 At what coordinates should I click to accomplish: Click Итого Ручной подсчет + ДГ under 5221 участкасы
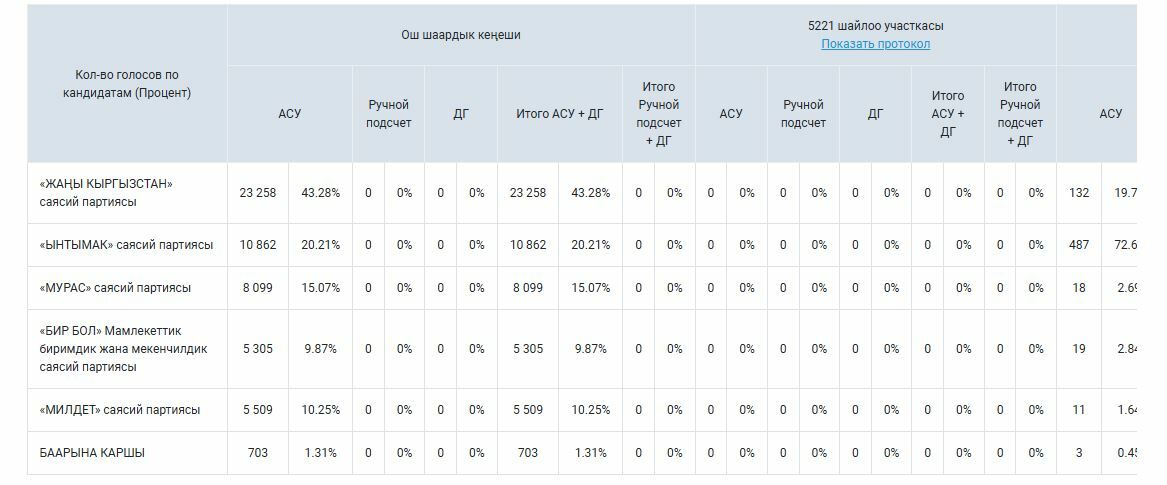click(x=1020, y=114)
